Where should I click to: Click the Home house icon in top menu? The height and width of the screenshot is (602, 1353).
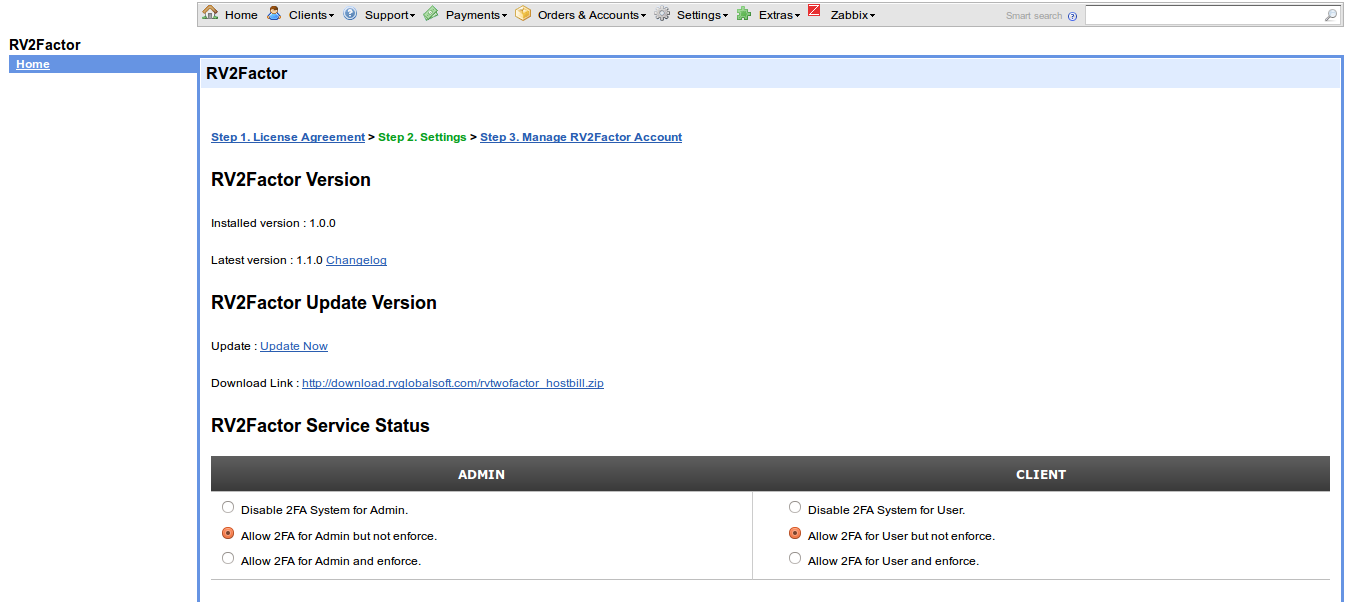tap(210, 13)
